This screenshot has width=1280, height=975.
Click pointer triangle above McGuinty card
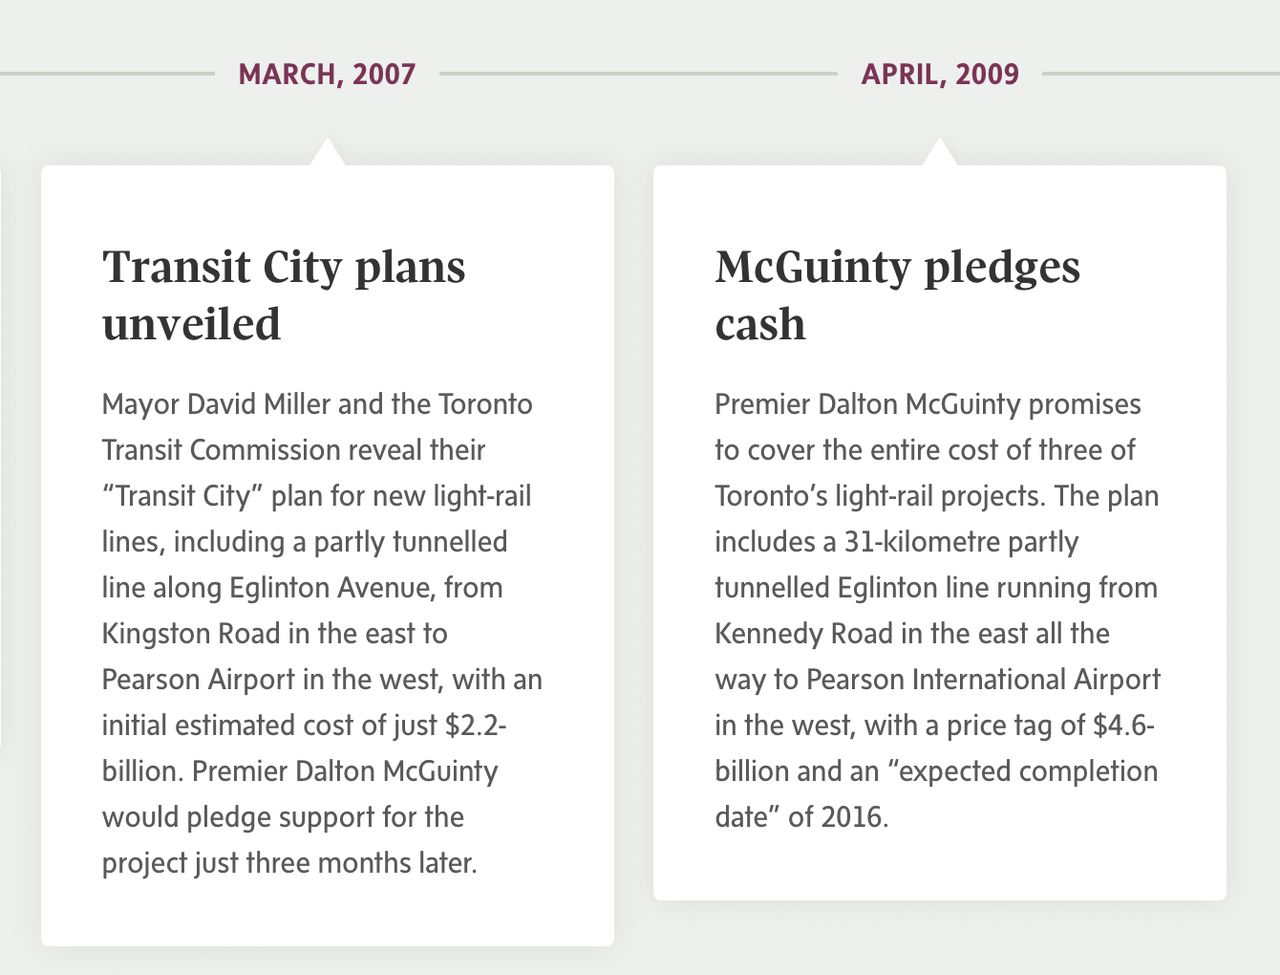point(939,154)
